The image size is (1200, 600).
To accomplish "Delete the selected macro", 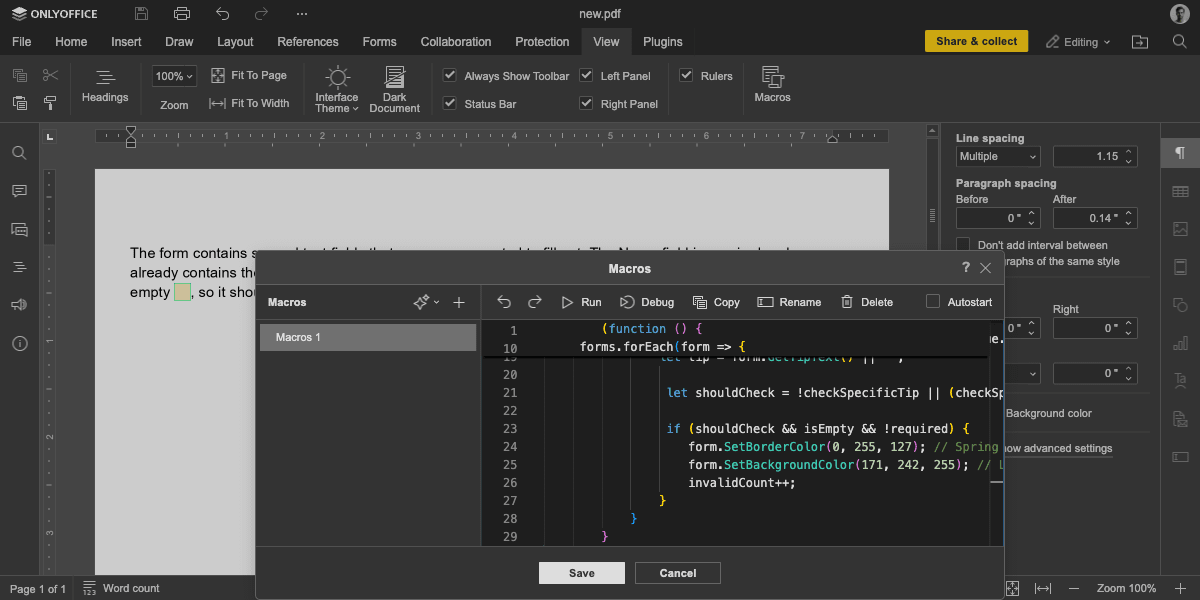I will pyautogui.click(x=866, y=302).
